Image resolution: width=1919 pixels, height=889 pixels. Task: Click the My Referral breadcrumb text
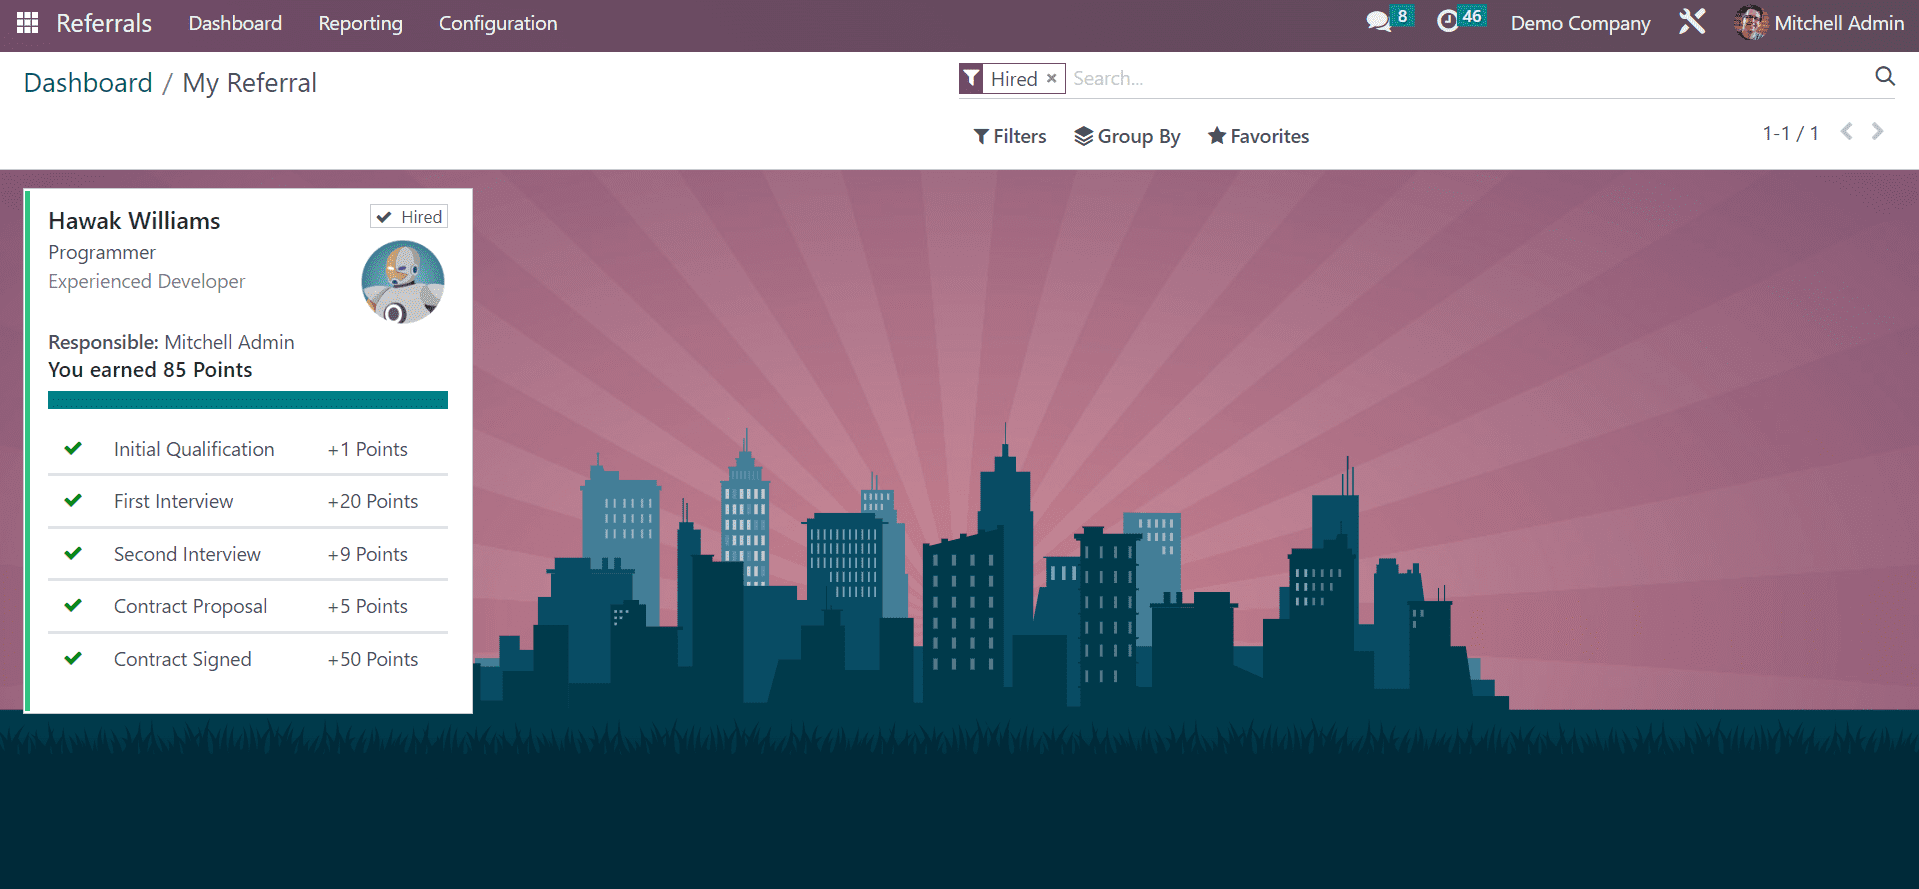pos(249,83)
